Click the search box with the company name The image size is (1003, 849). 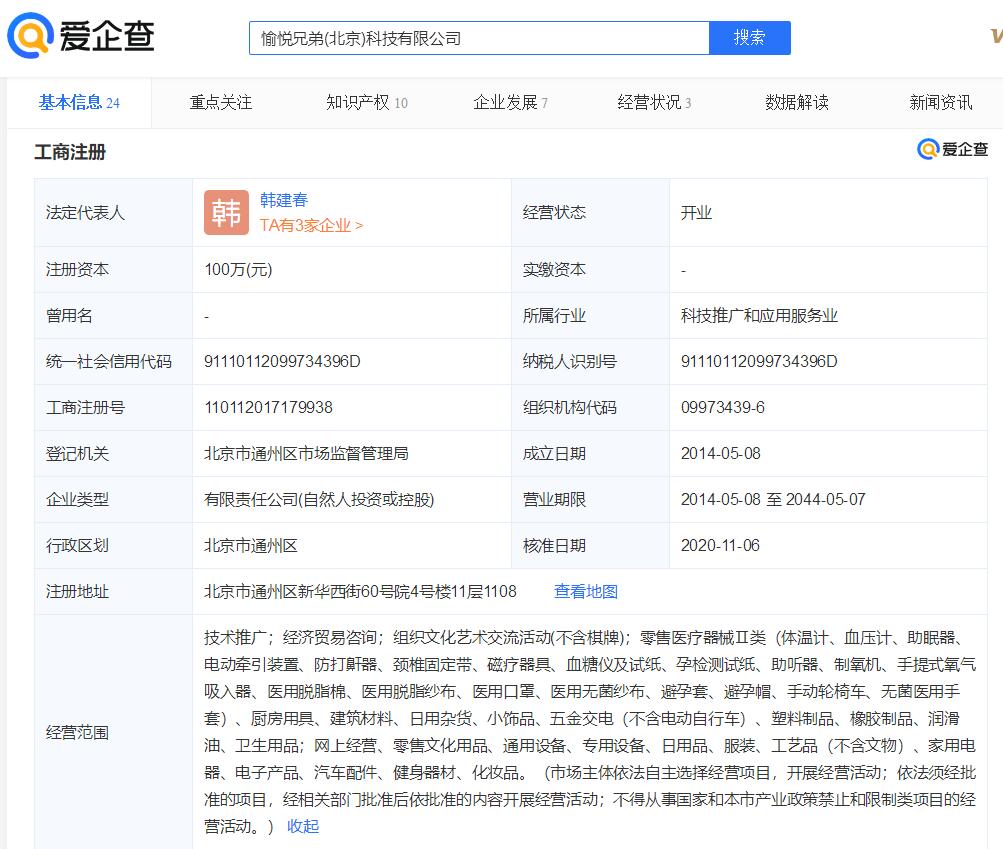click(479, 38)
